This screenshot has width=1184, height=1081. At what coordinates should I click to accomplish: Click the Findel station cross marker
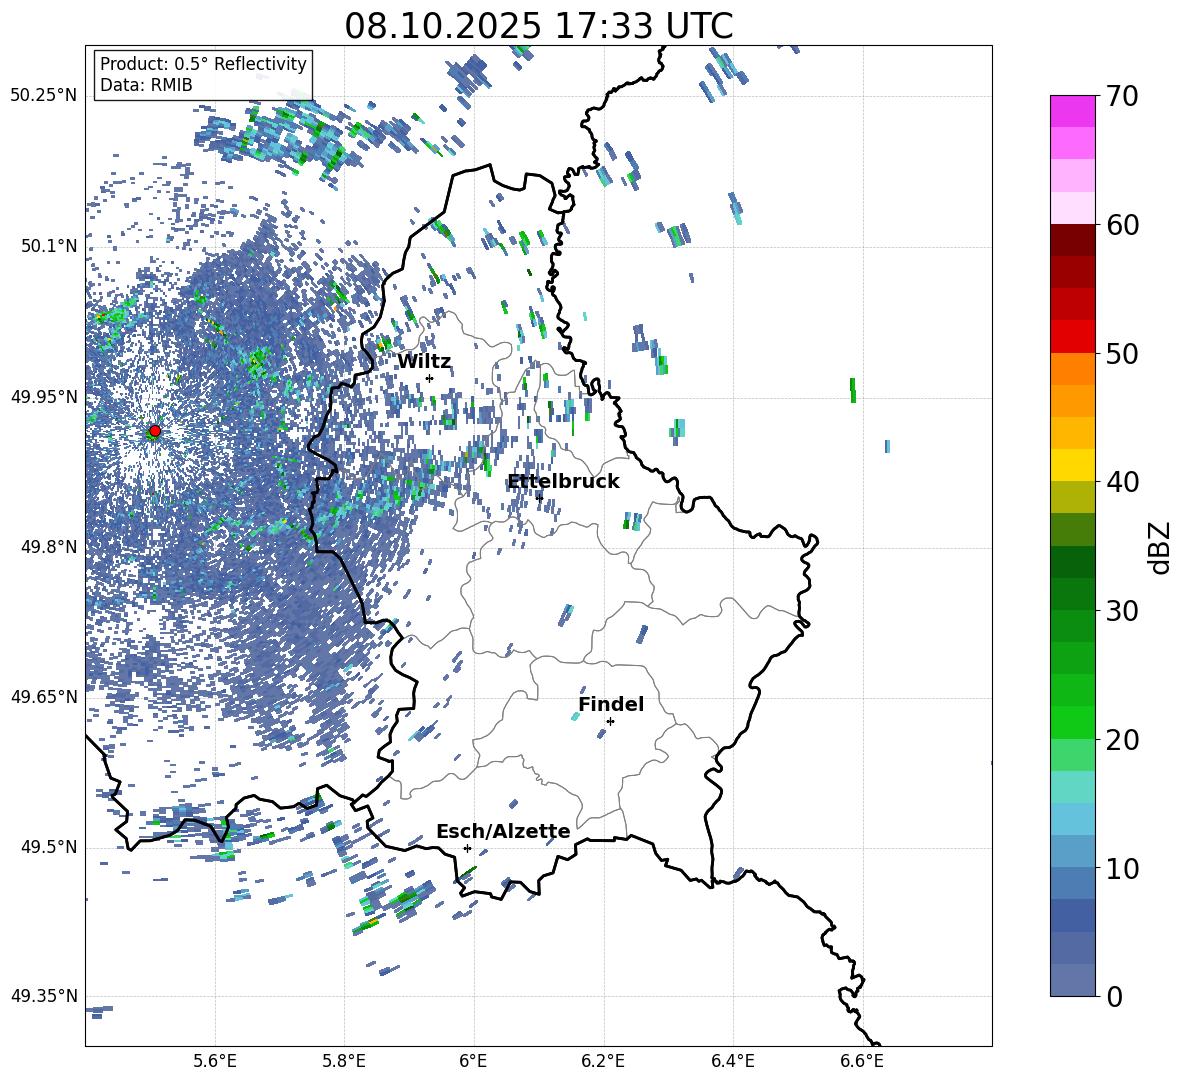[x=610, y=721]
